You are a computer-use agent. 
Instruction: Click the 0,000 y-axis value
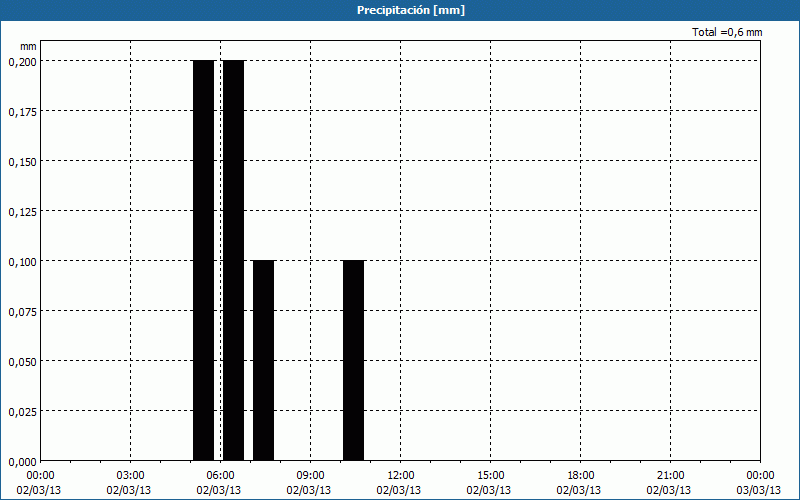point(23,462)
